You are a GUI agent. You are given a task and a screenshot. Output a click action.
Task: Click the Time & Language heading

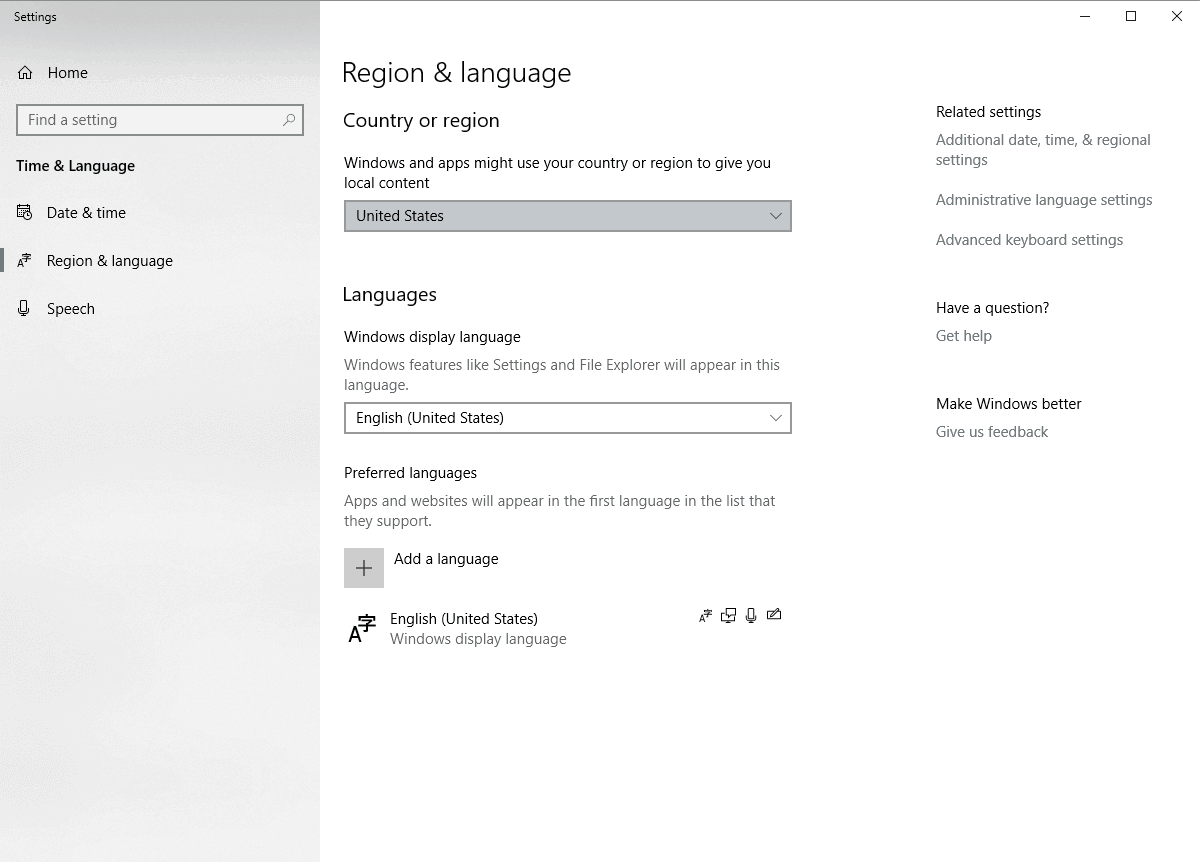[75, 166]
